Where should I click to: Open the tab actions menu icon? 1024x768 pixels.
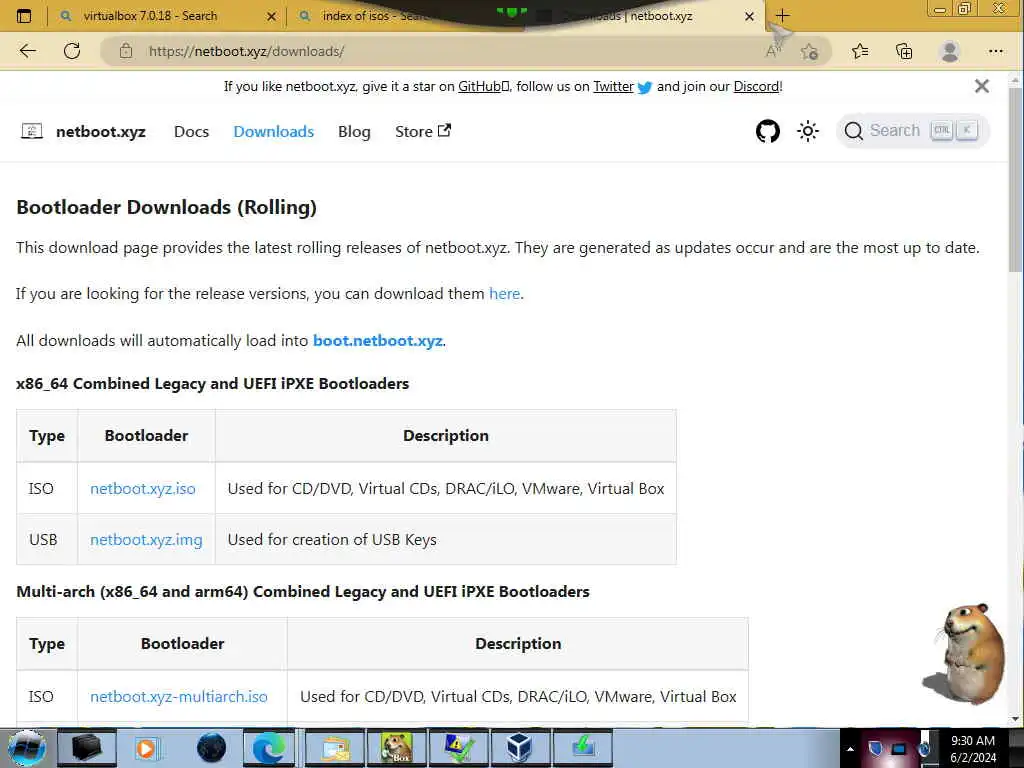point(24,16)
